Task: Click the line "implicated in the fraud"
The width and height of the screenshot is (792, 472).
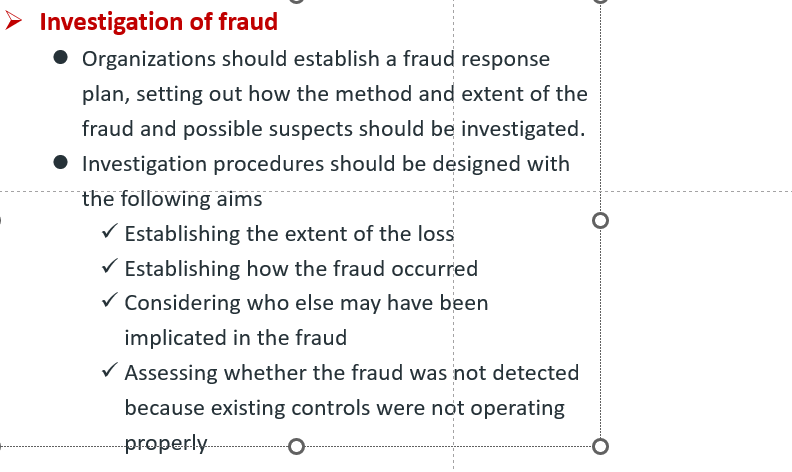Action: coord(236,338)
